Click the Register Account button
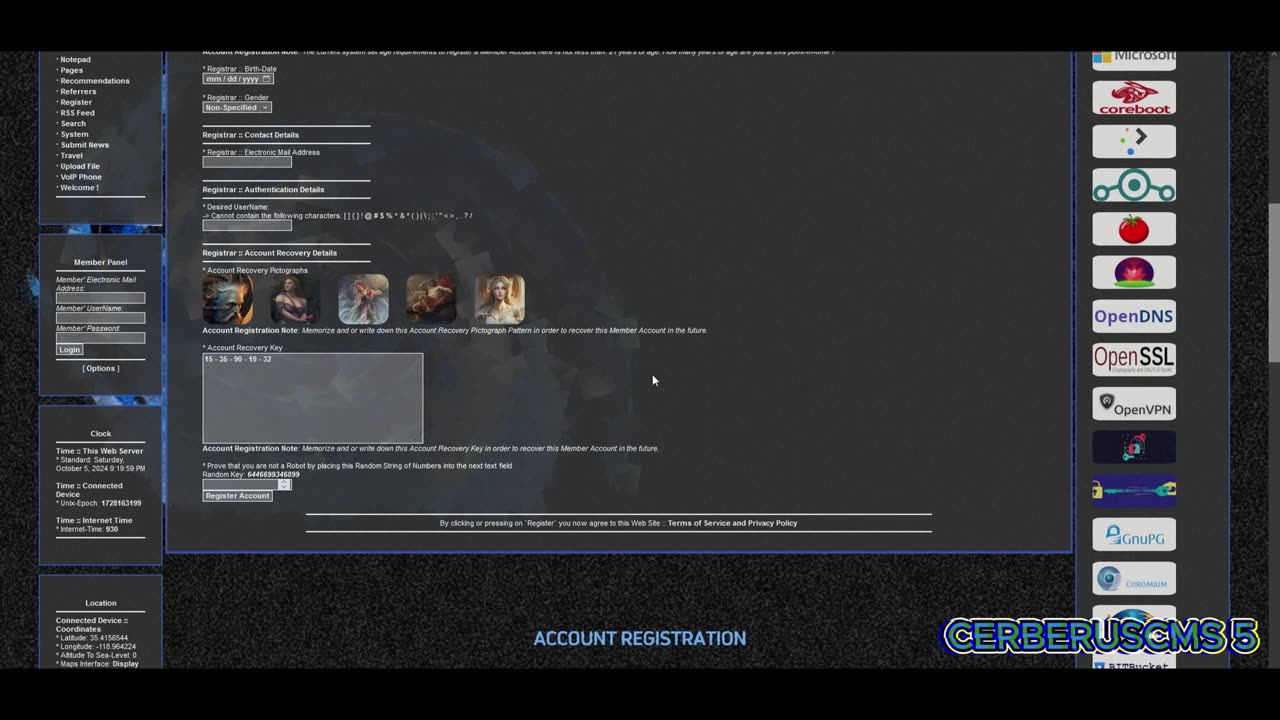Image resolution: width=1280 pixels, height=720 pixels. (x=237, y=496)
